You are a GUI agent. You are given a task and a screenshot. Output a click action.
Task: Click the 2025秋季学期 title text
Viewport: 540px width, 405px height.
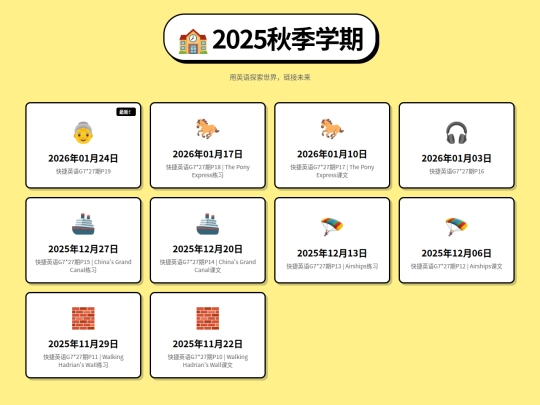point(288,39)
